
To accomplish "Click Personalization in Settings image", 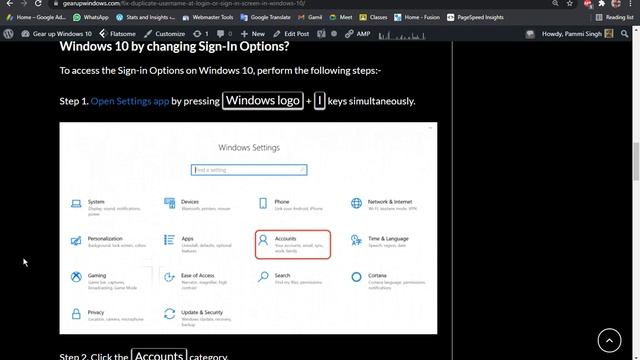I will [108, 241].
